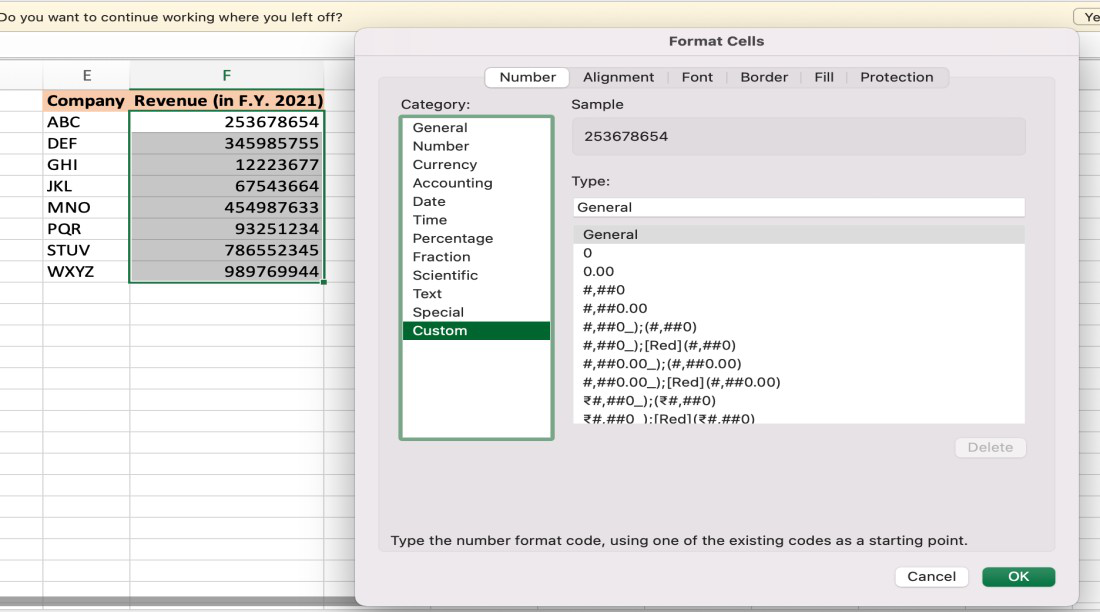Select the Time category
Image resolution: width=1100 pixels, height=612 pixels.
(x=476, y=220)
